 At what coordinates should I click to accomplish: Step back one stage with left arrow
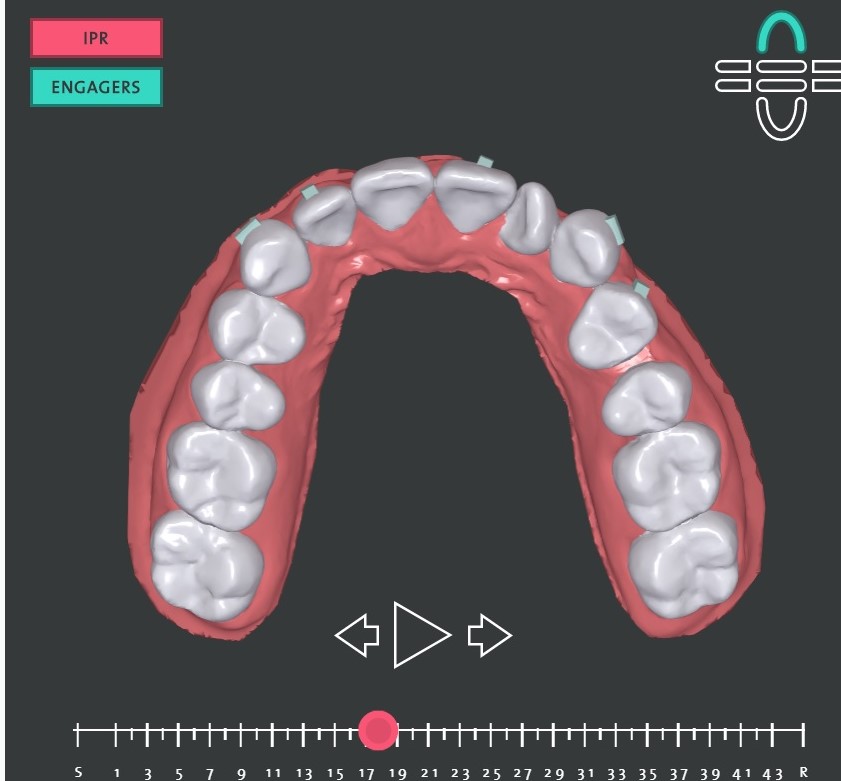tap(357, 635)
